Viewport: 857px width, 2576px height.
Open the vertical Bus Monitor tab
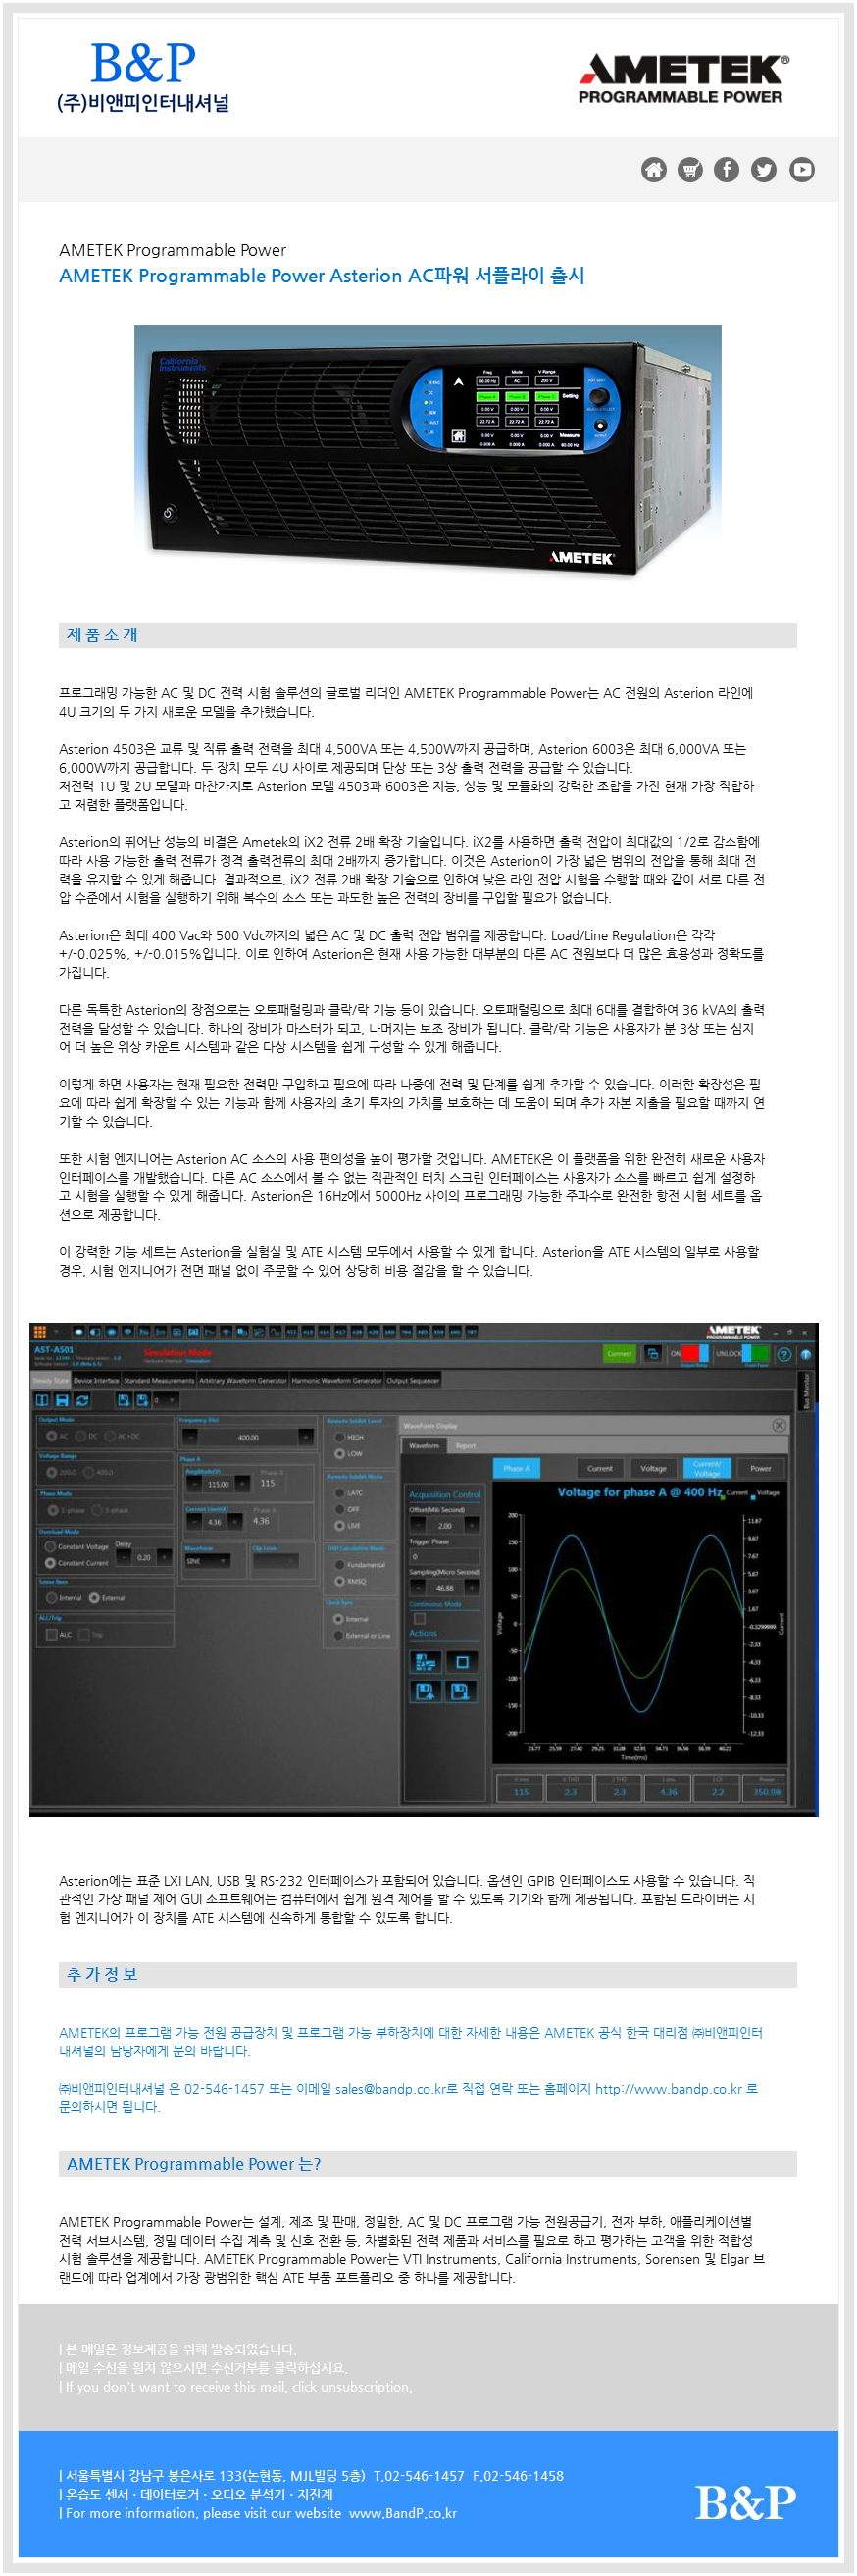click(807, 1390)
